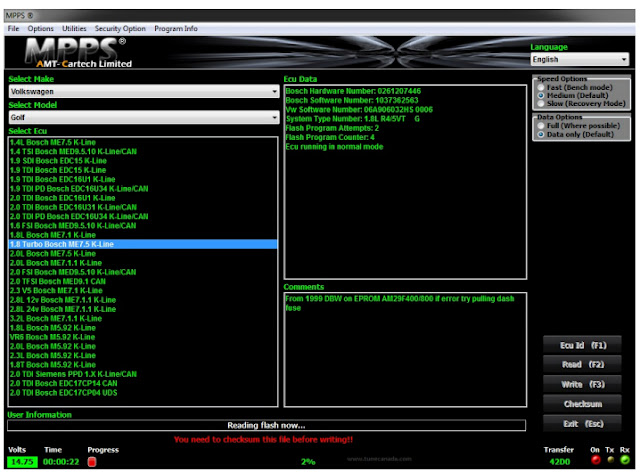The image size is (640, 473).
Task: Select highlighted 1.8 Turbo Bosch ME7.5 K-Line
Action: [x=142, y=244]
